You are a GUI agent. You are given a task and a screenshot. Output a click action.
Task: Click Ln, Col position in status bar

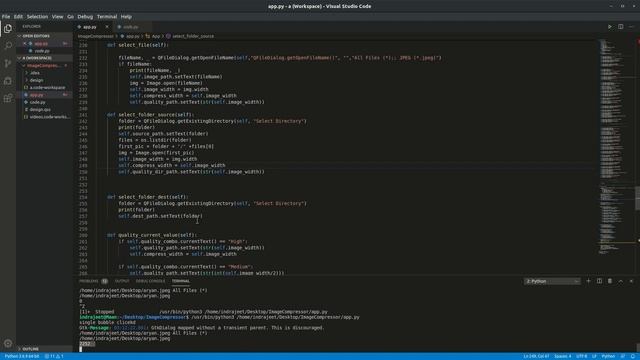[536, 356]
